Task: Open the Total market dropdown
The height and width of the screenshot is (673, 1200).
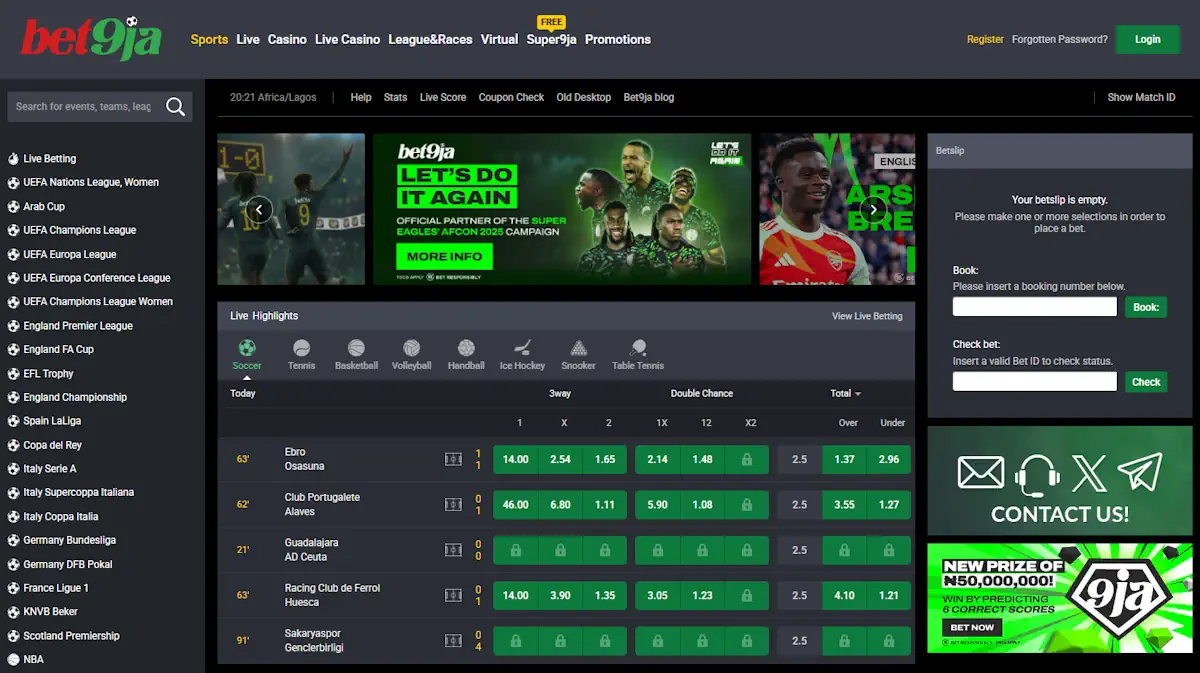Action: 846,393
